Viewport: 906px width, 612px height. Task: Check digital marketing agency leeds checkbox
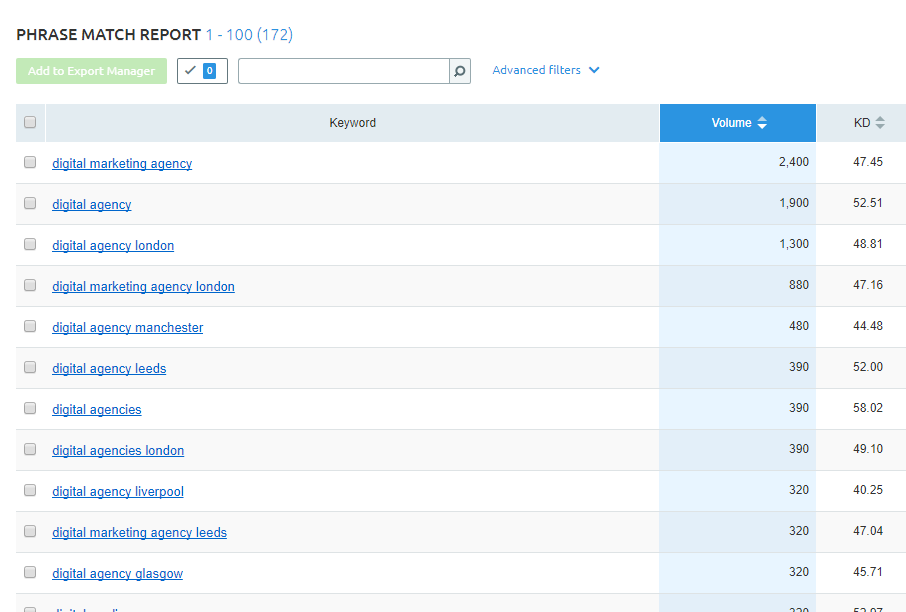coord(30,532)
